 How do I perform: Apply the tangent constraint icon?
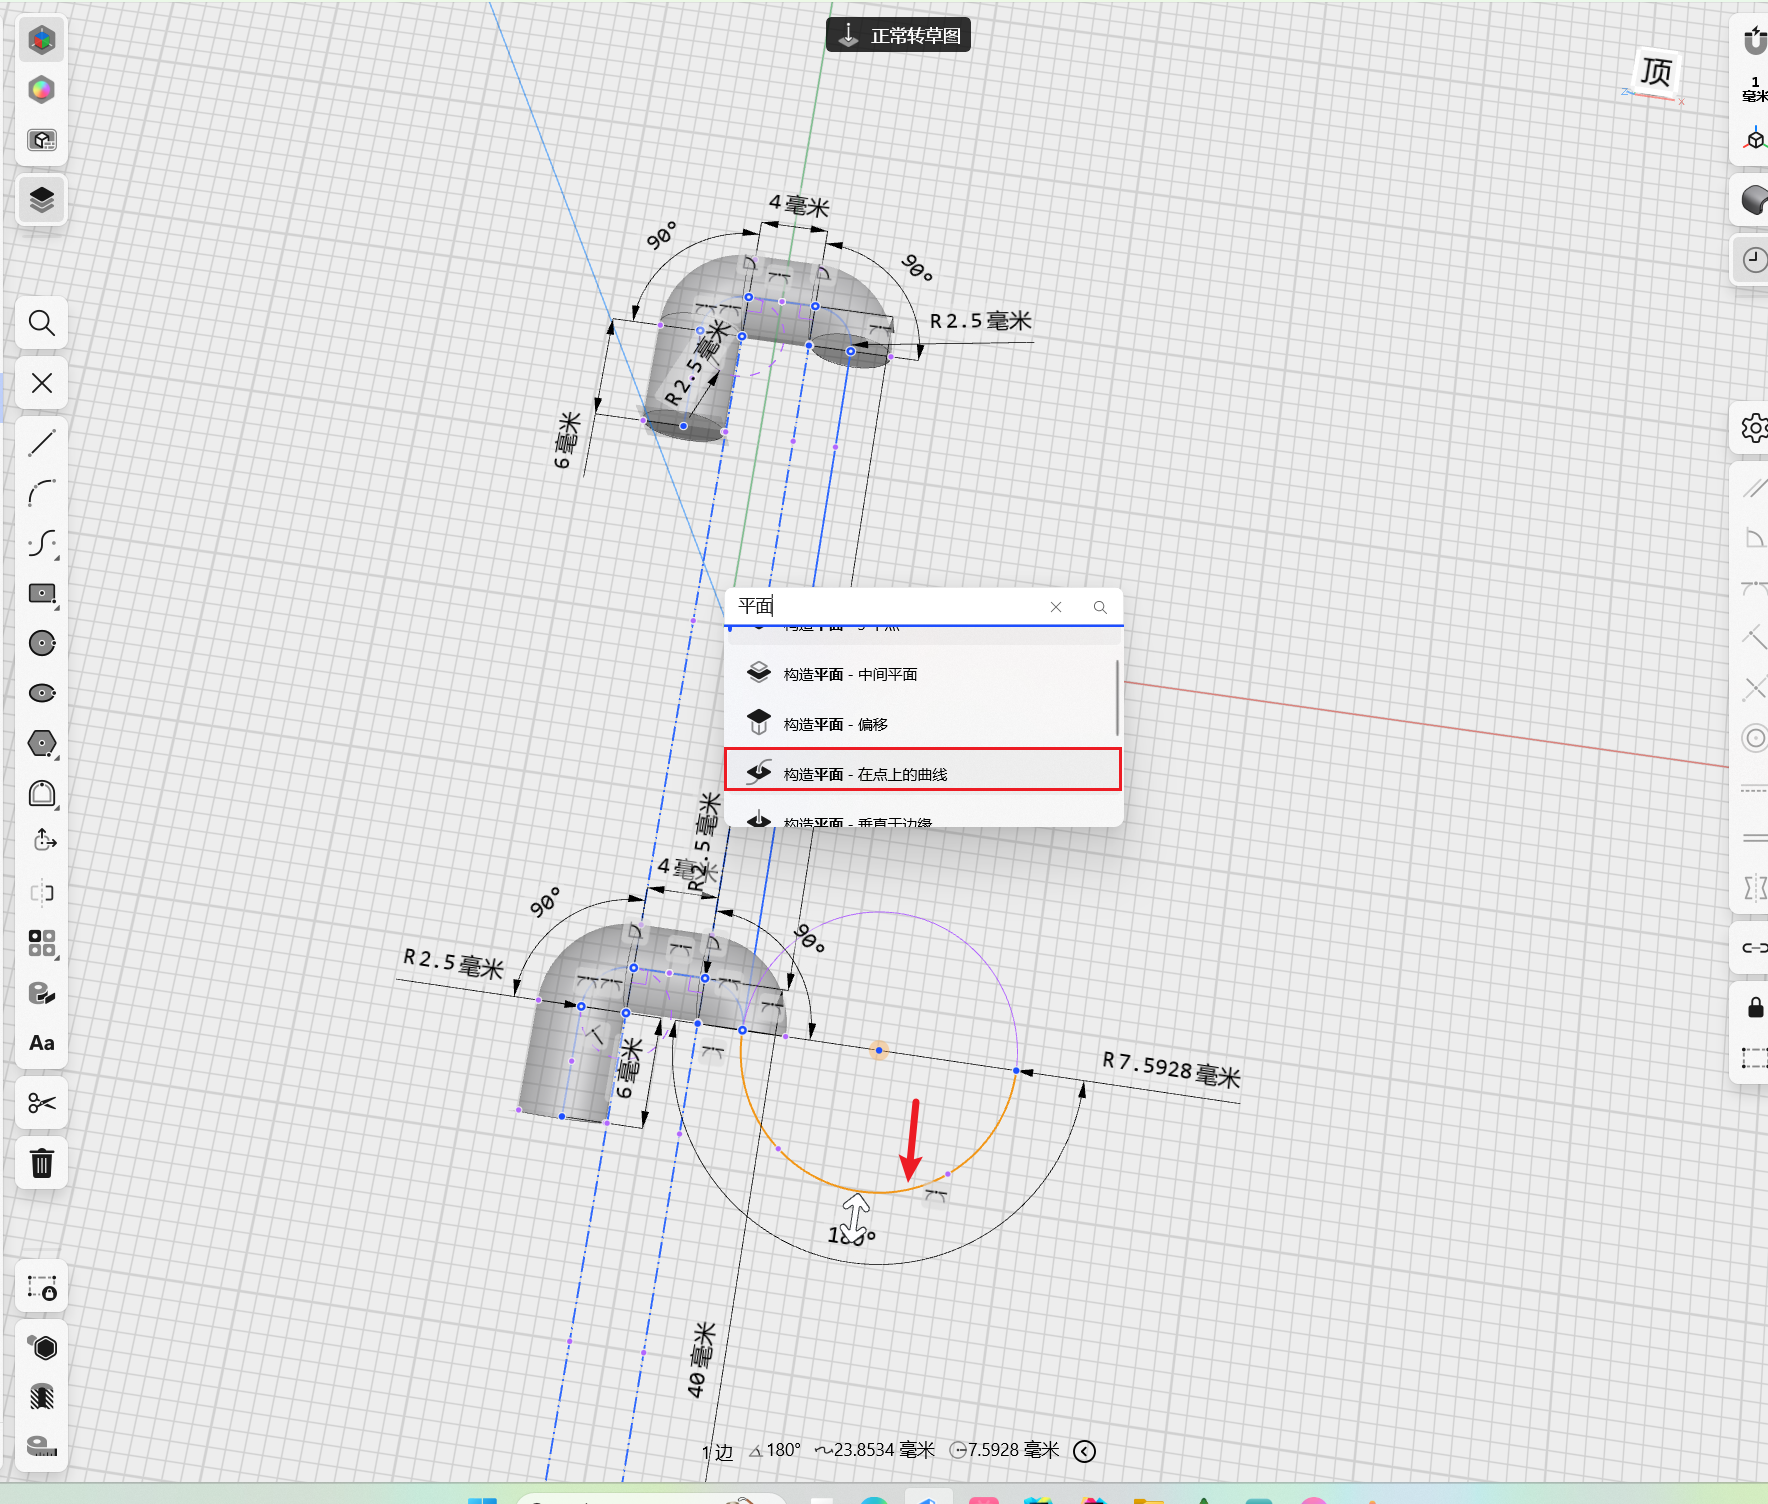1754,588
